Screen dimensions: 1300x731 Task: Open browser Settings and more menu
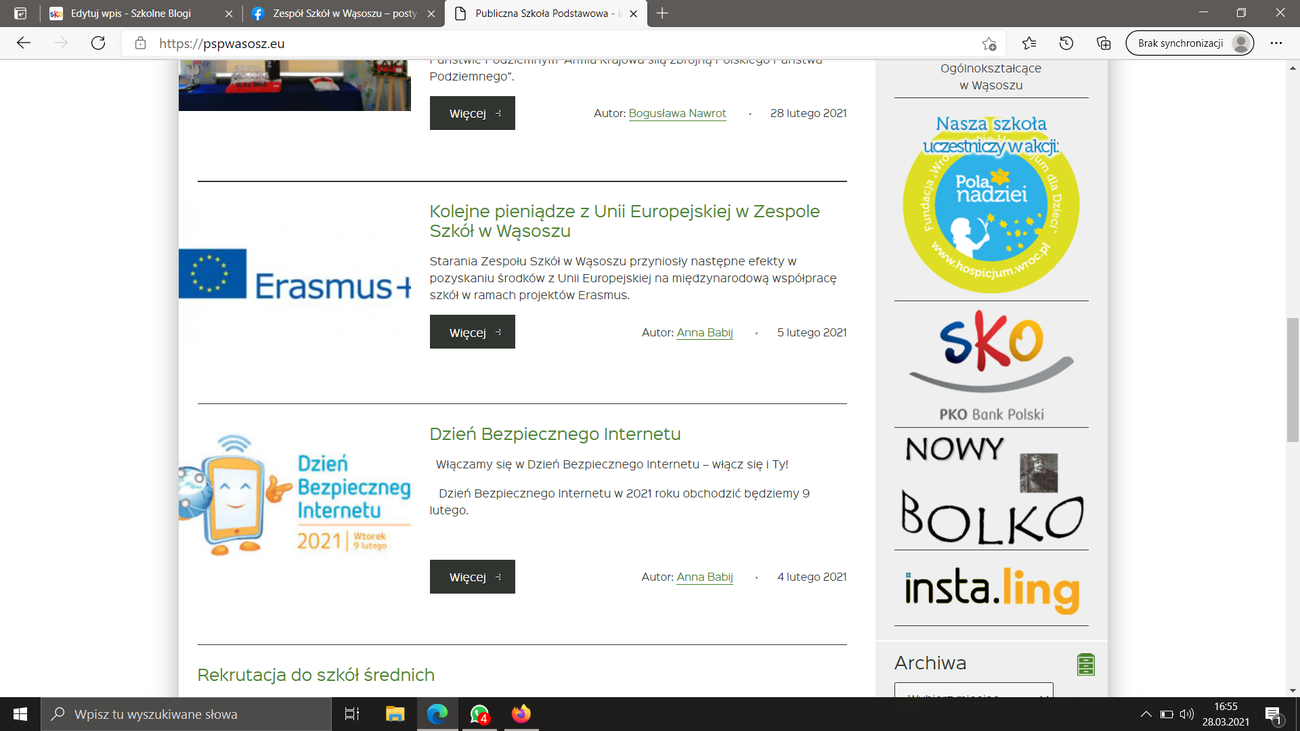pos(1276,43)
